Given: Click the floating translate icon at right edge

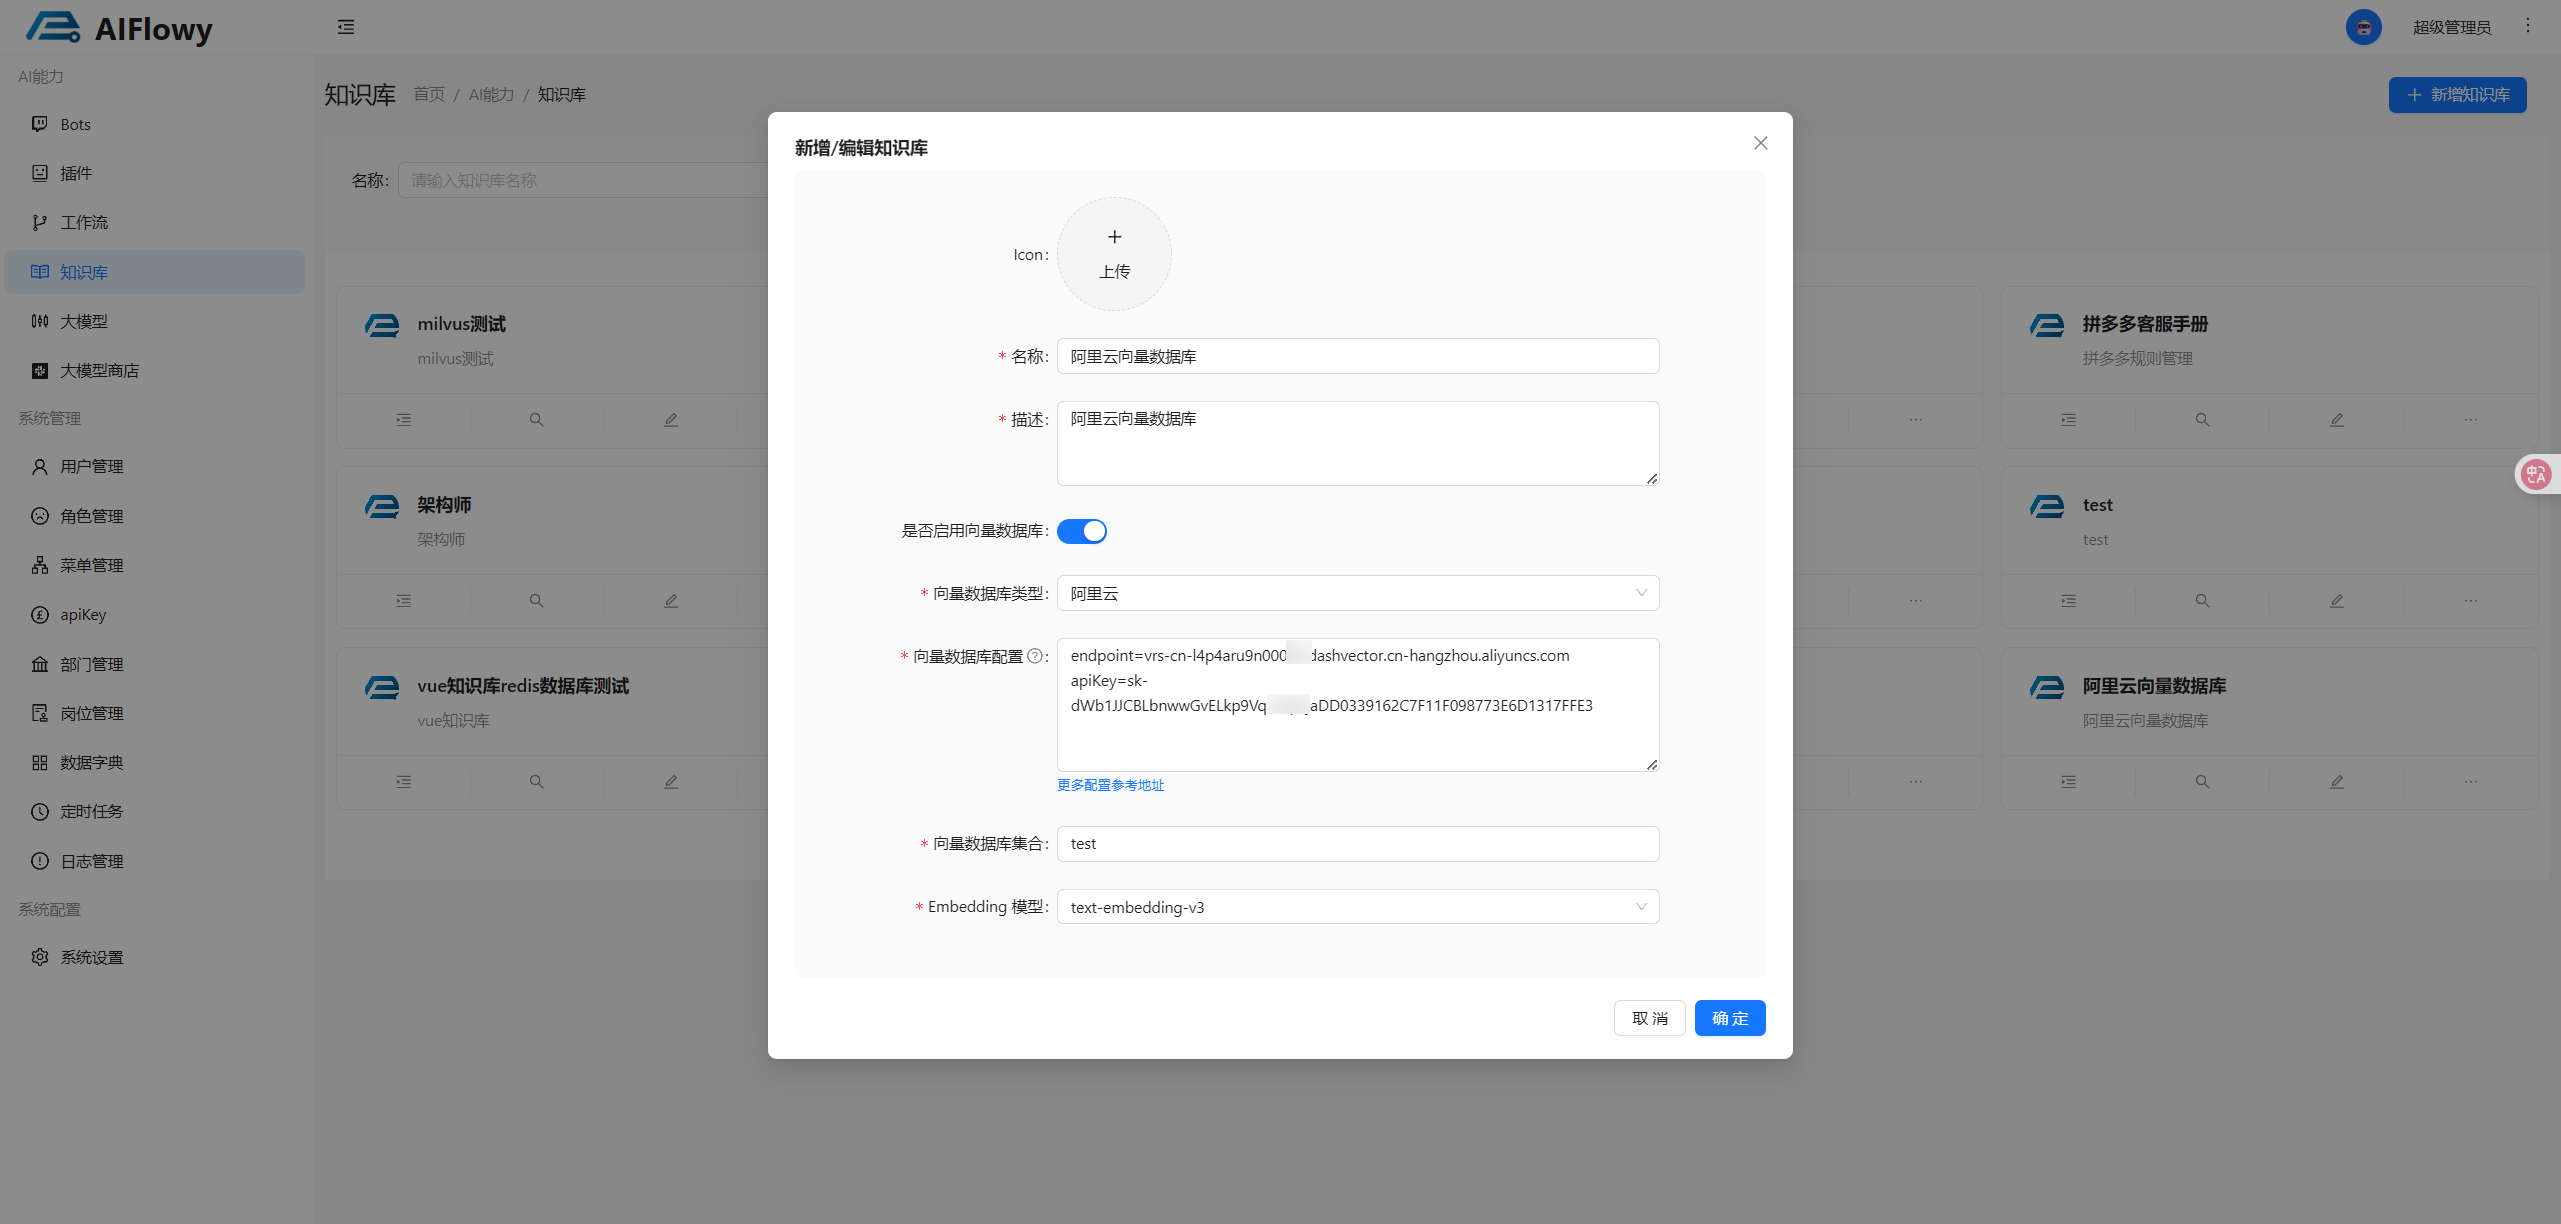Looking at the screenshot, I should [x=2536, y=474].
